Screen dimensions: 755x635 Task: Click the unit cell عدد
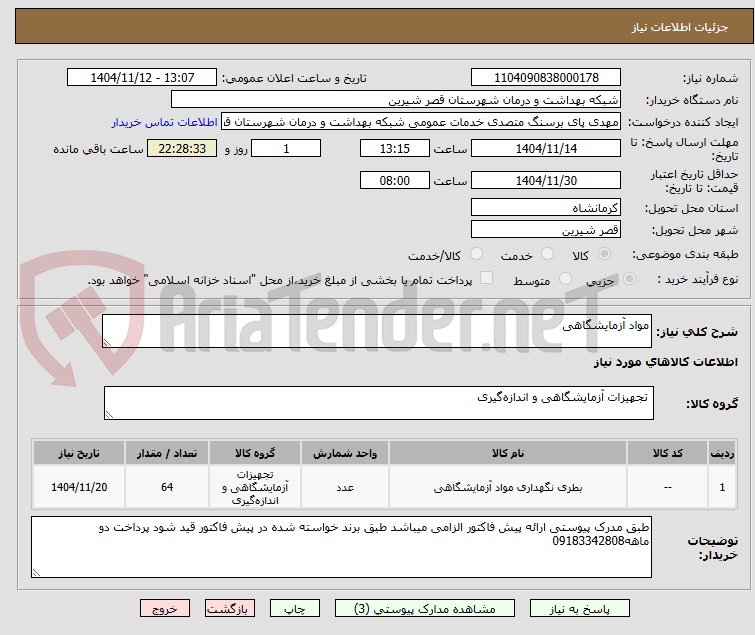(x=345, y=487)
